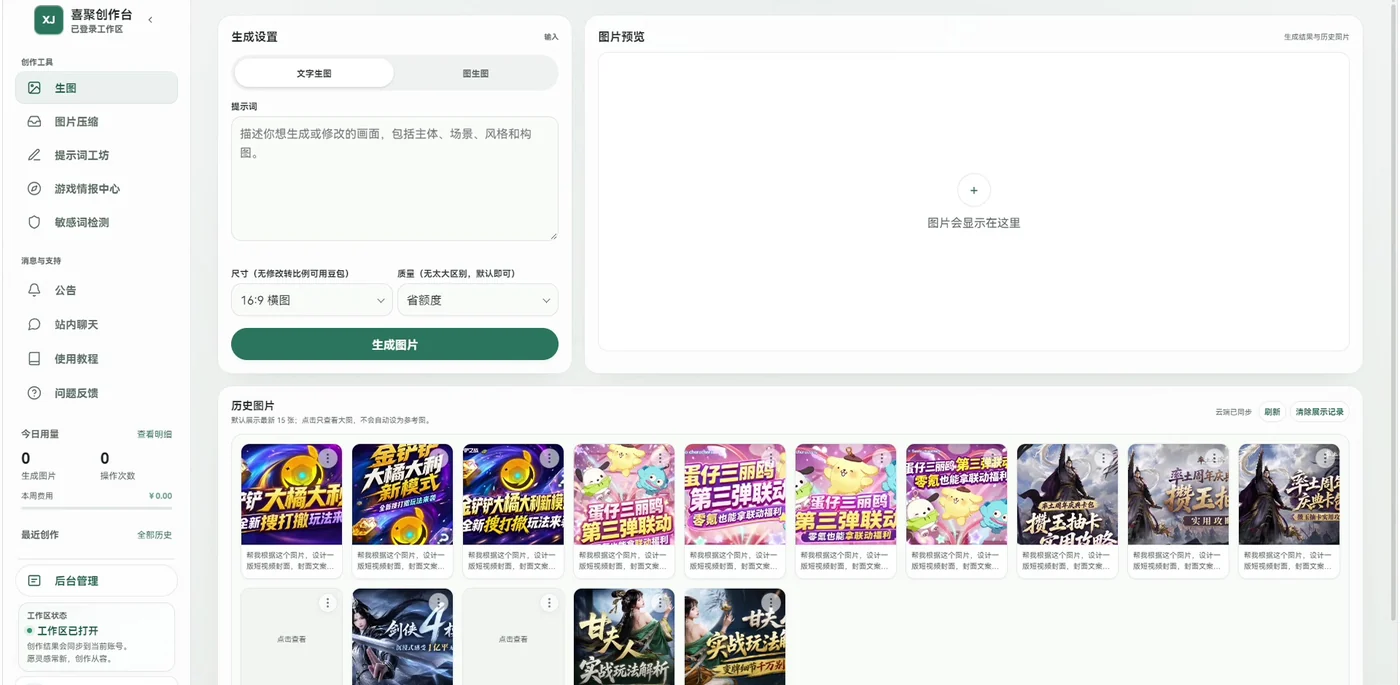1400x685 pixels.
Task: Click the 云端已同步 status text
Action: coord(1233,412)
